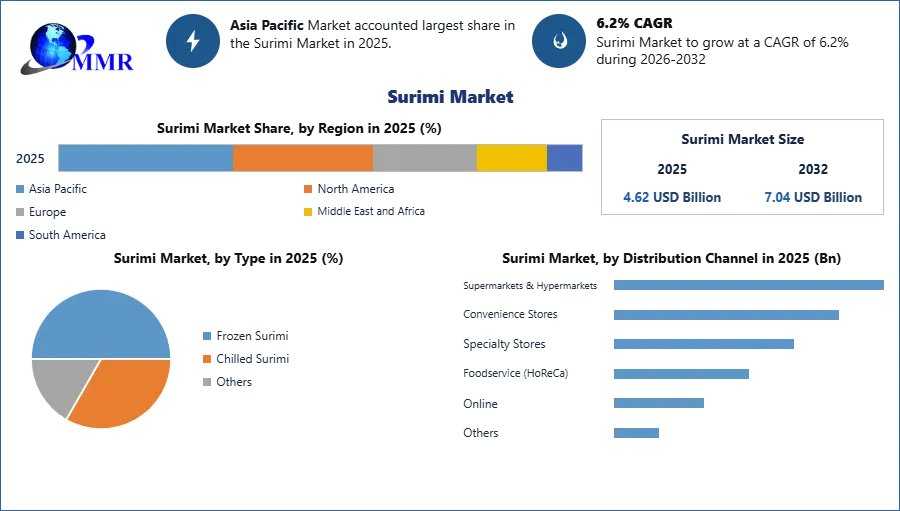Click the "South America" legend label
The width and height of the screenshot is (900, 511).
67,235
